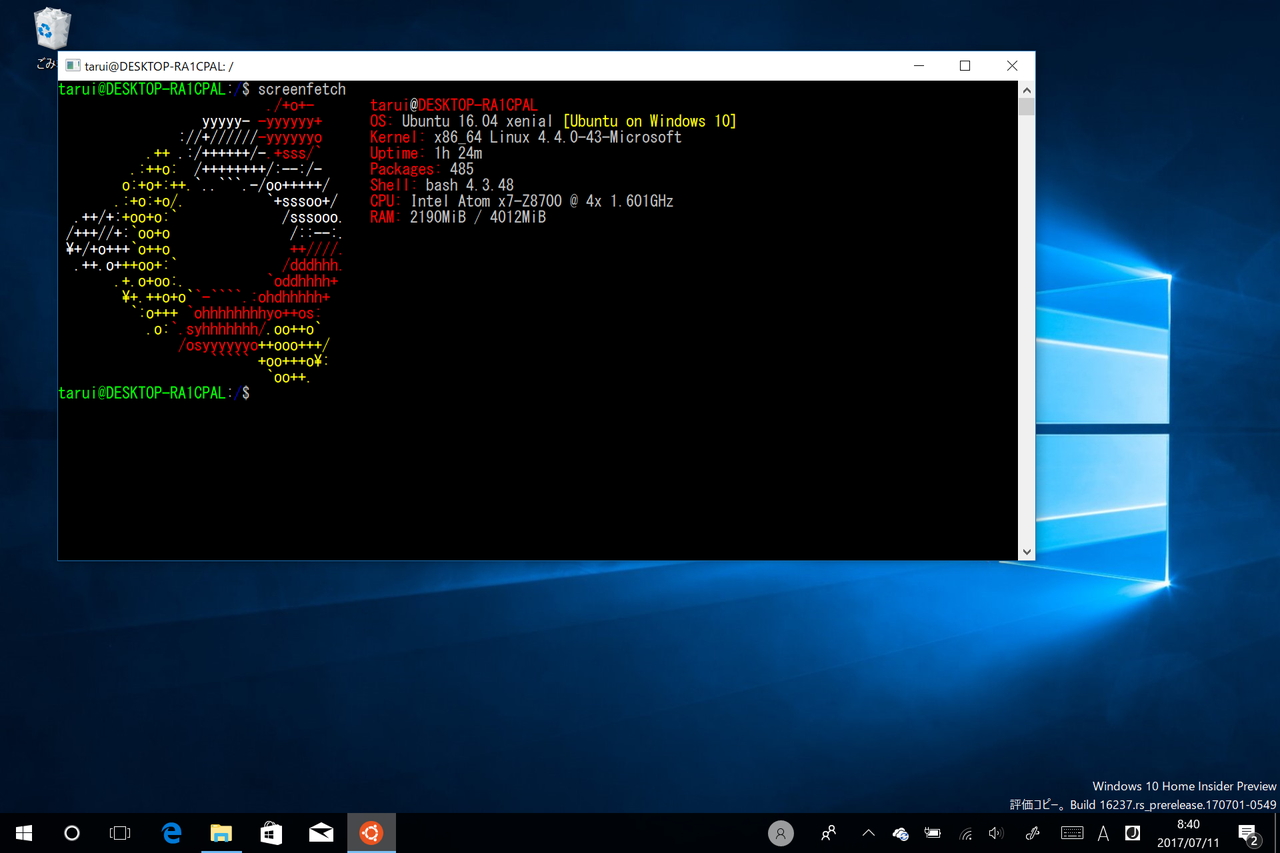Open Task View
1280x853 pixels.
pos(120,832)
